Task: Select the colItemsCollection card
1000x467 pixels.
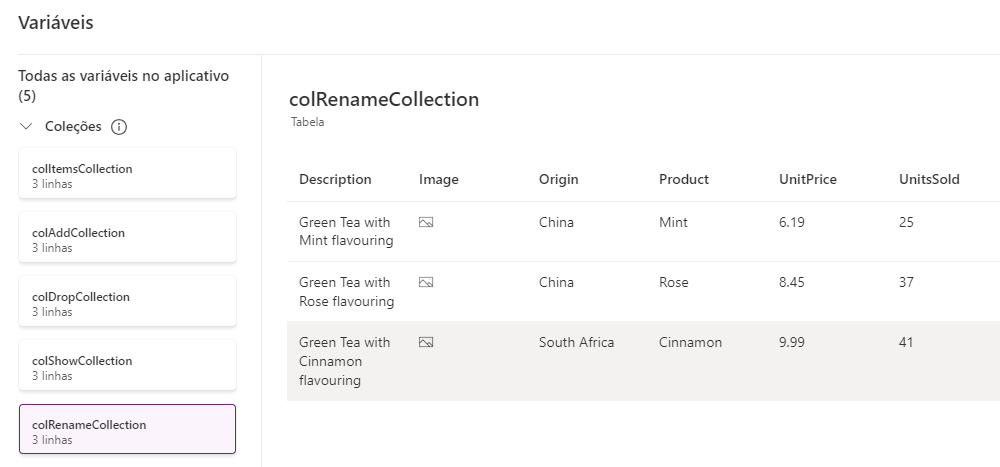Action: click(x=127, y=174)
